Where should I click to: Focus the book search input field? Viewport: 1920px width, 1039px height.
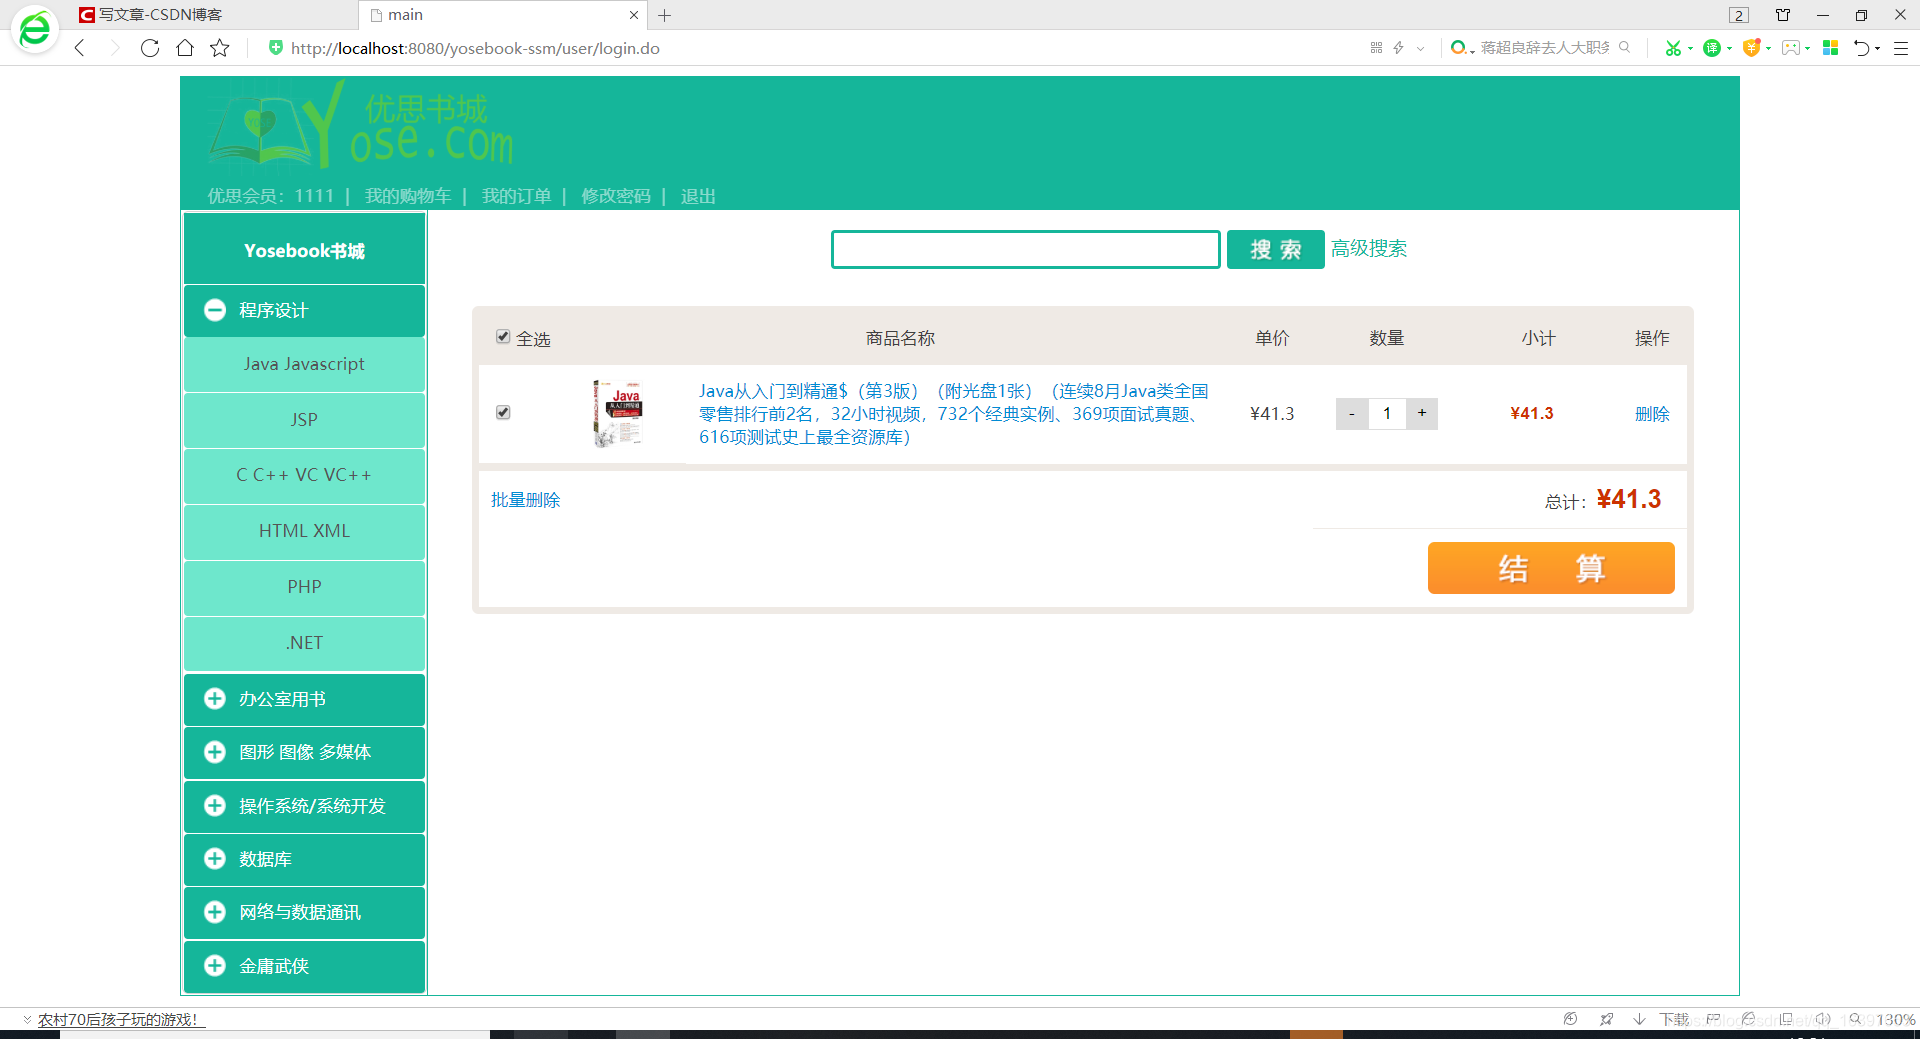coord(1025,249)
